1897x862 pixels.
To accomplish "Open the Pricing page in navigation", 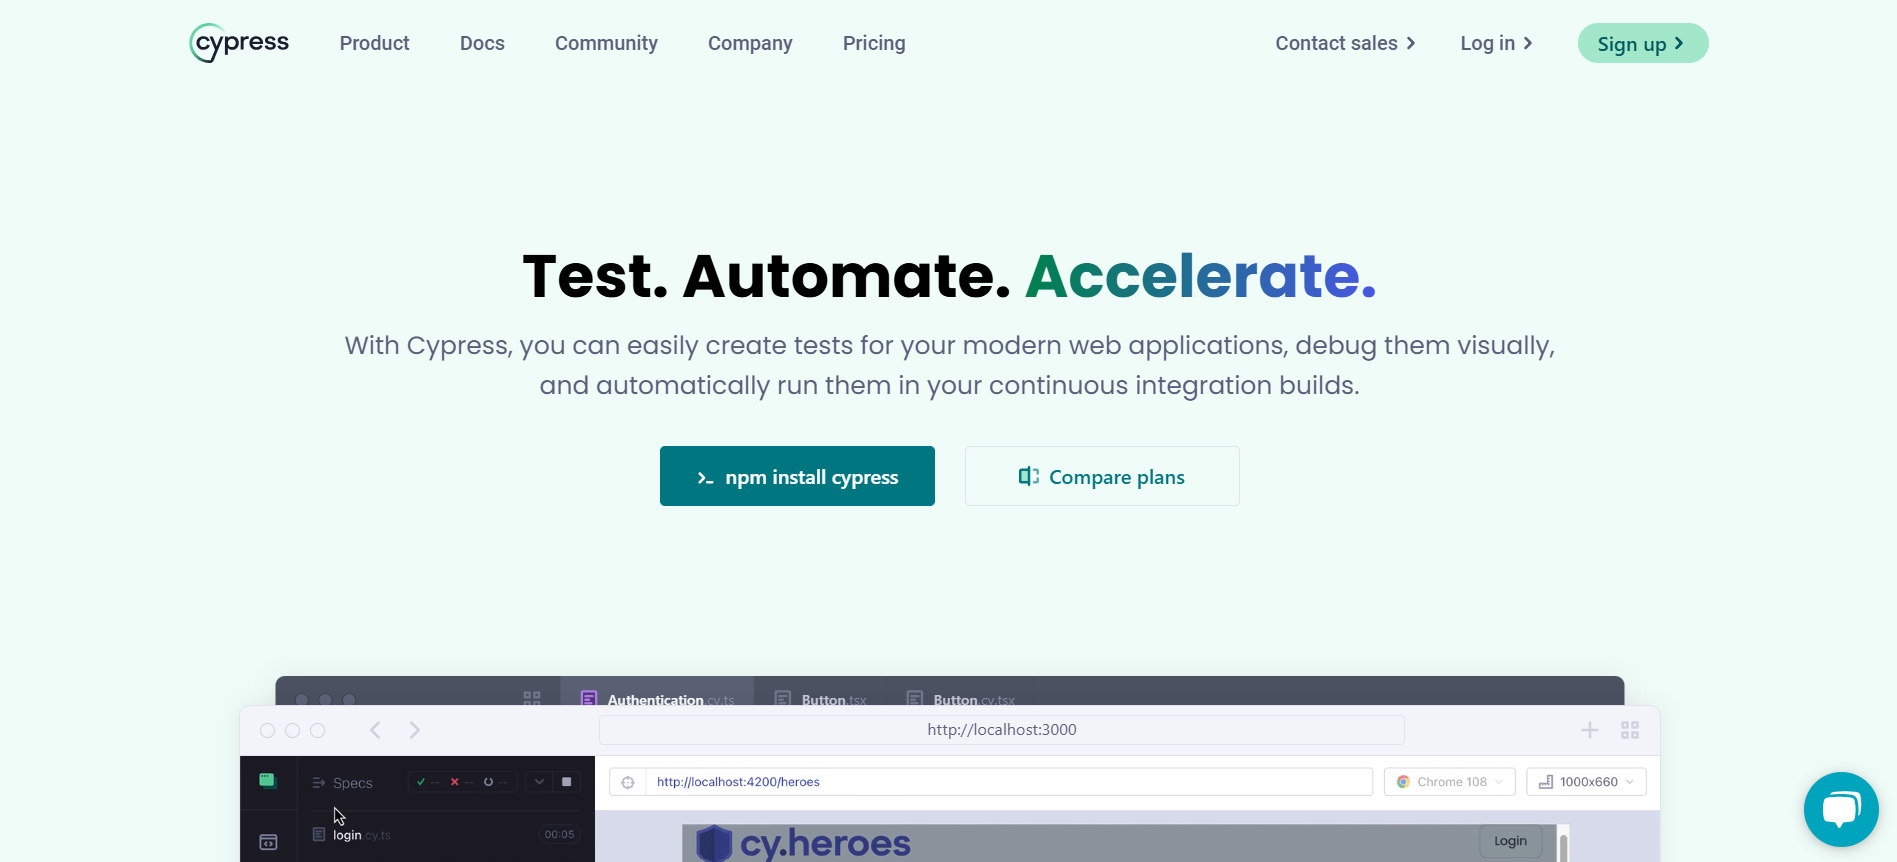I will [873, 43].
